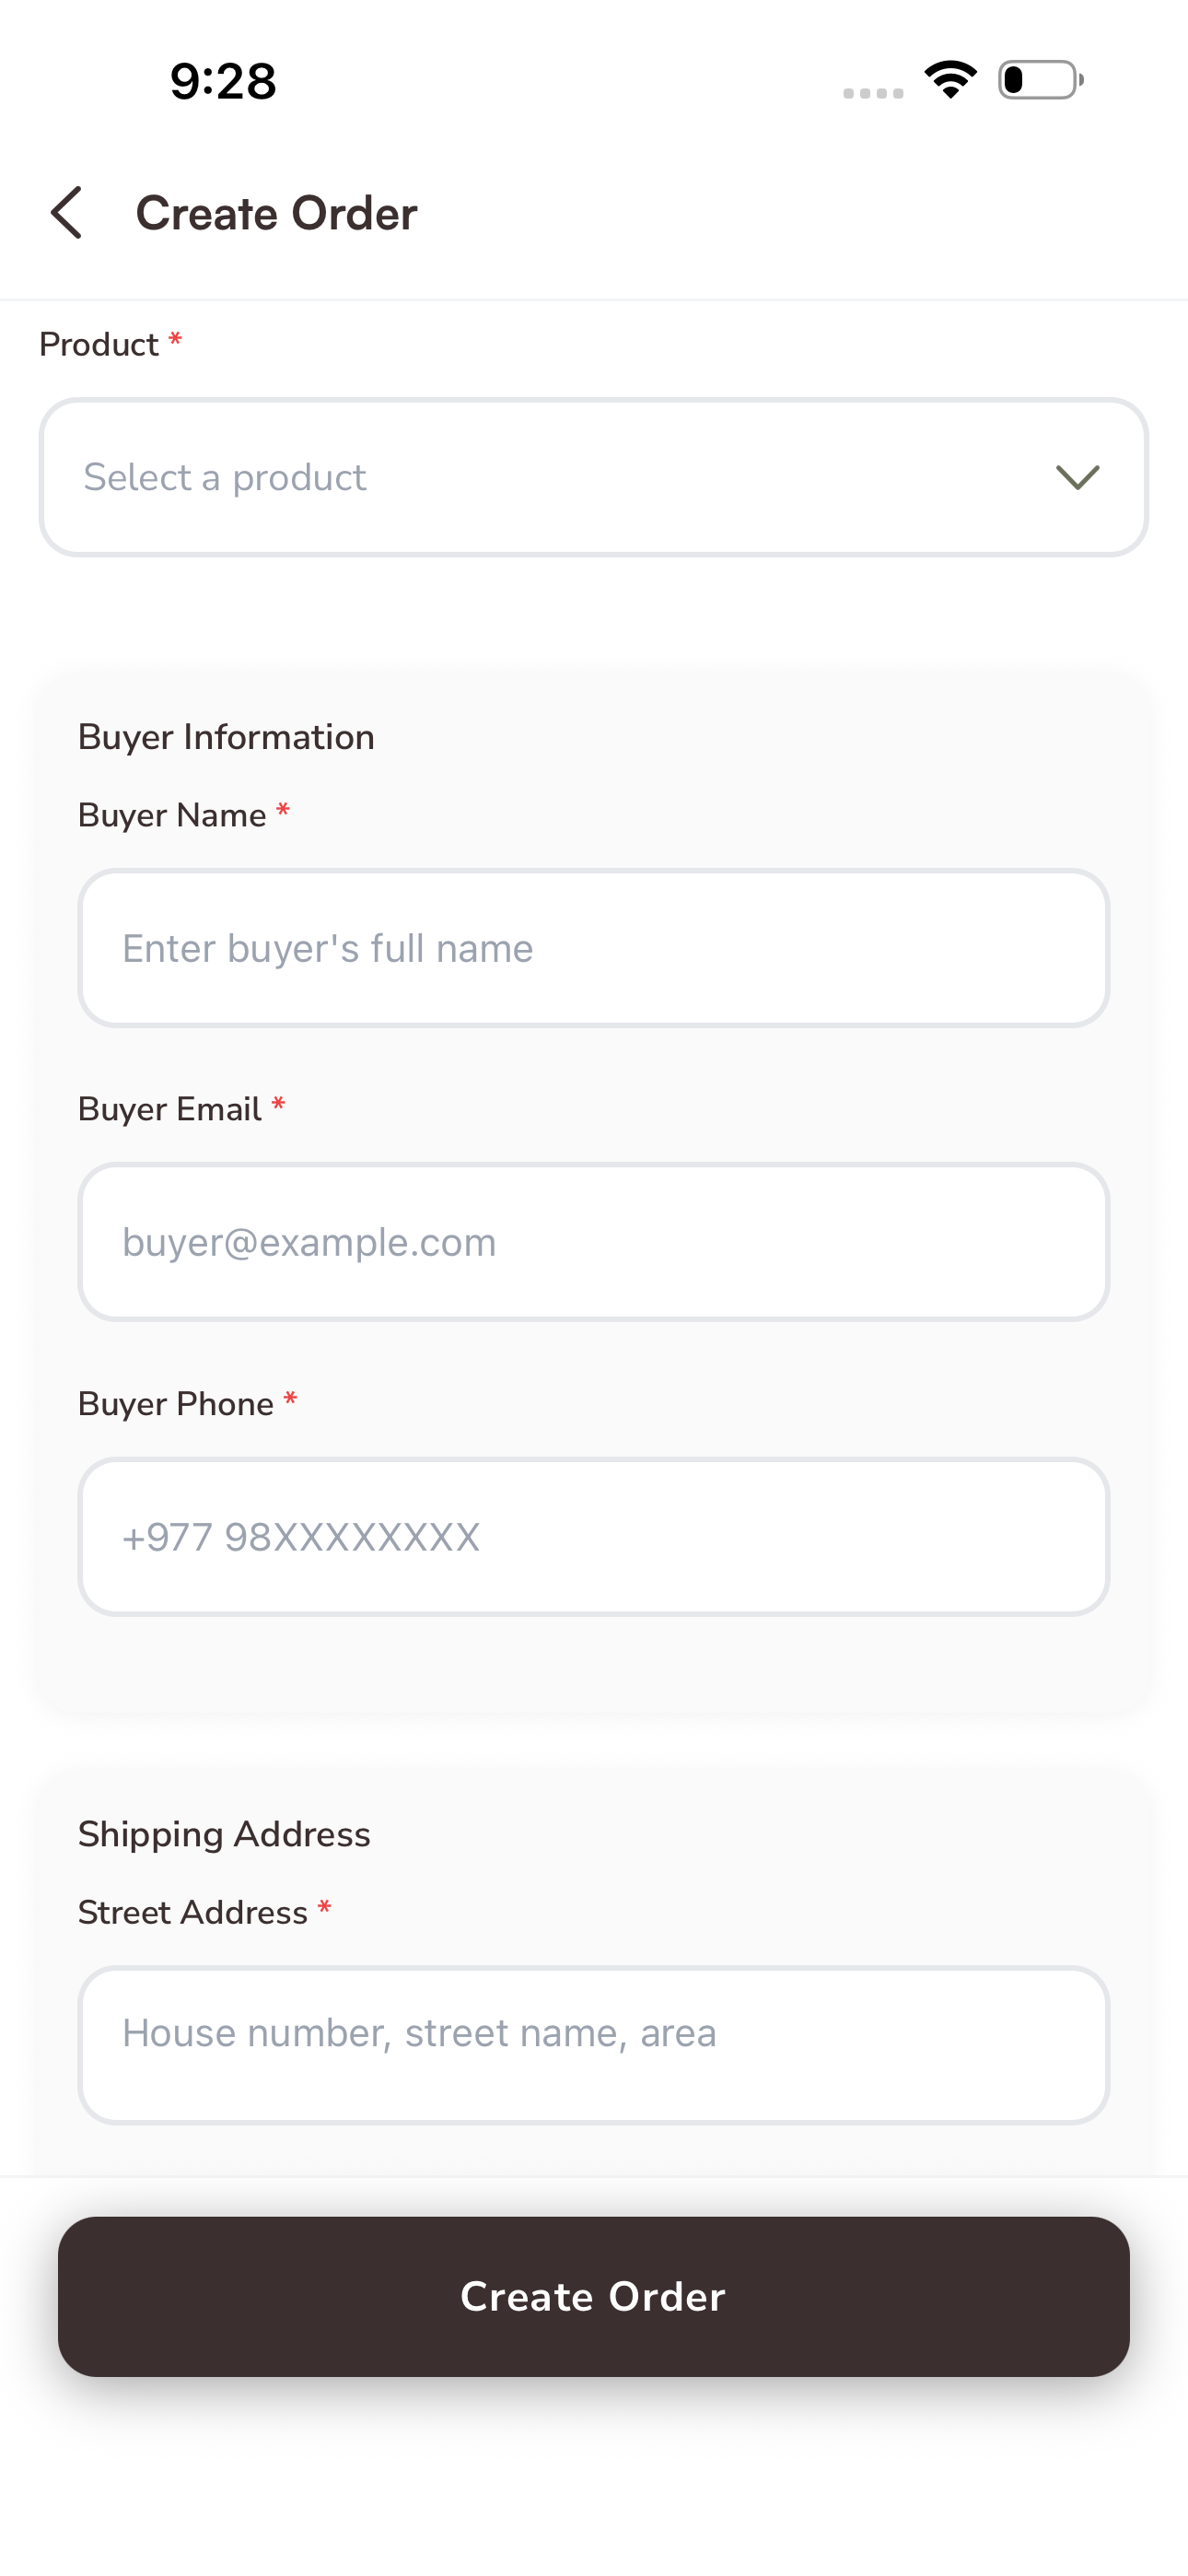Tap the red asterisk beside Buyer Name

click(282, 812)
